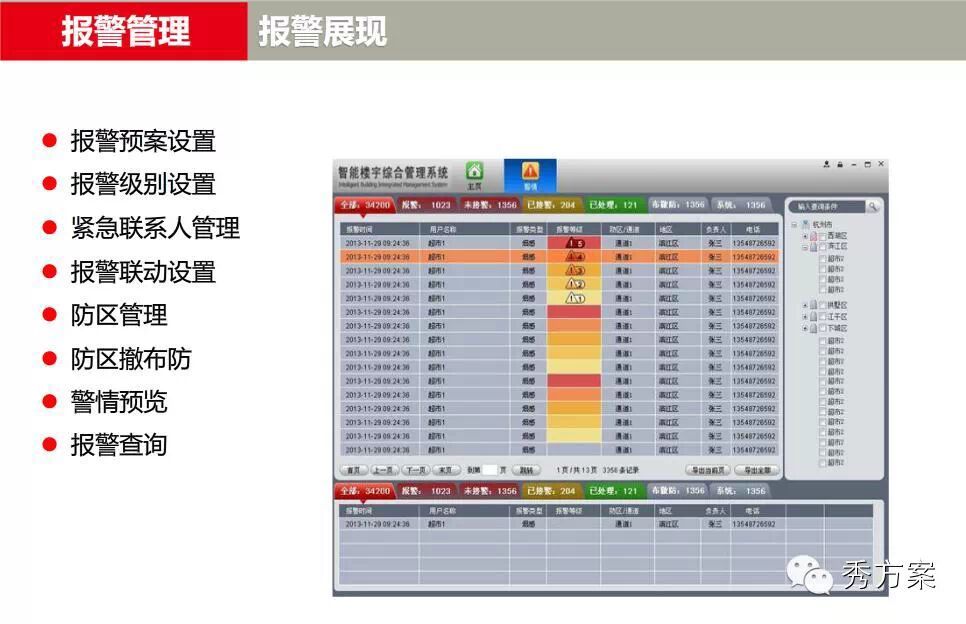Viewport: 966px width, 624px height.
Task: Switch to the upper 已处理: 121 green tab
Action: click(x=613, y=205)
